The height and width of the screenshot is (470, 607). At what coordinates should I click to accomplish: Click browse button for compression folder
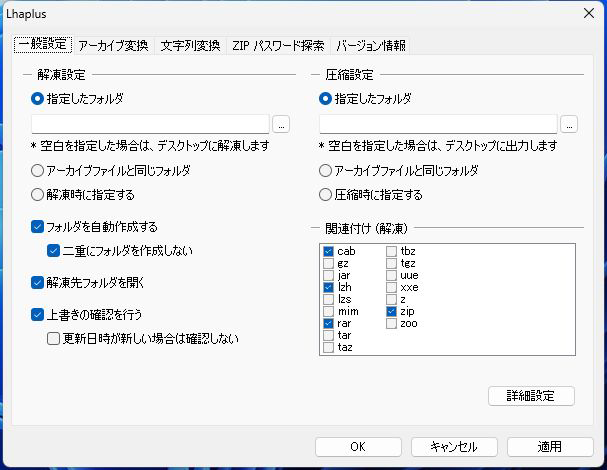tap(569, 124)
